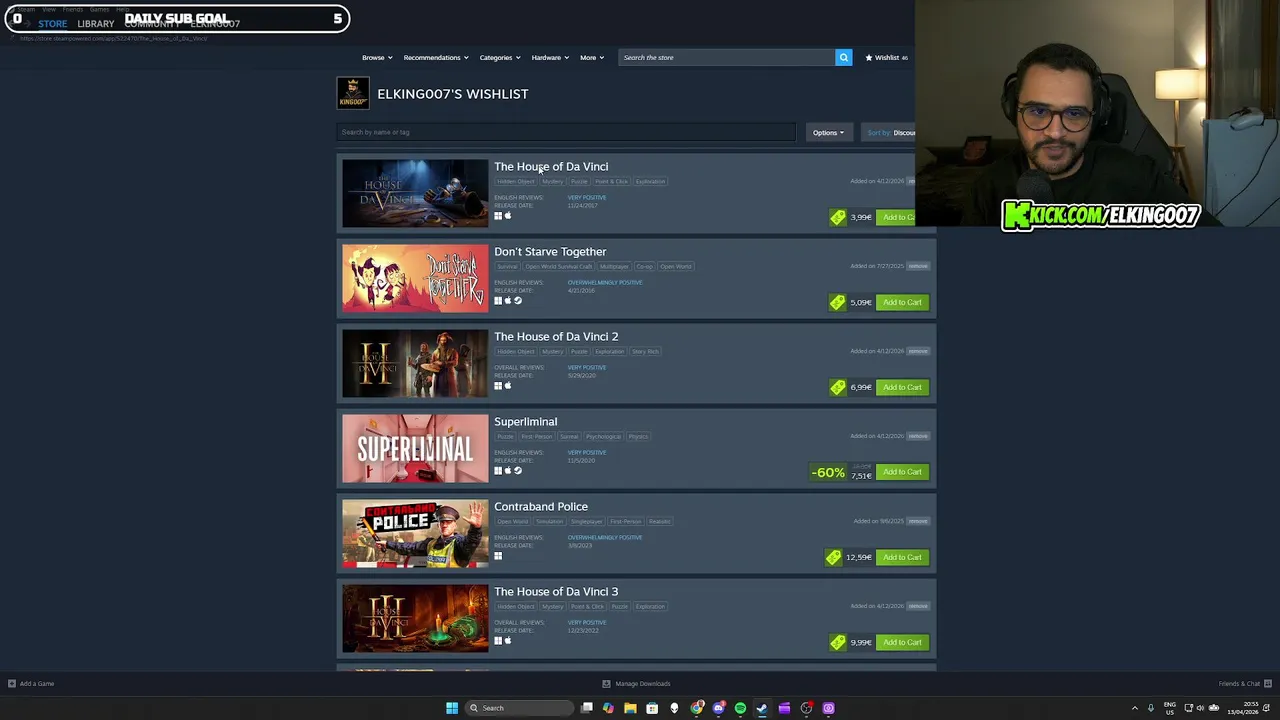Open Superliminal title link
1280x720 pixels.
pyautogui.click(x=526, y=422)
